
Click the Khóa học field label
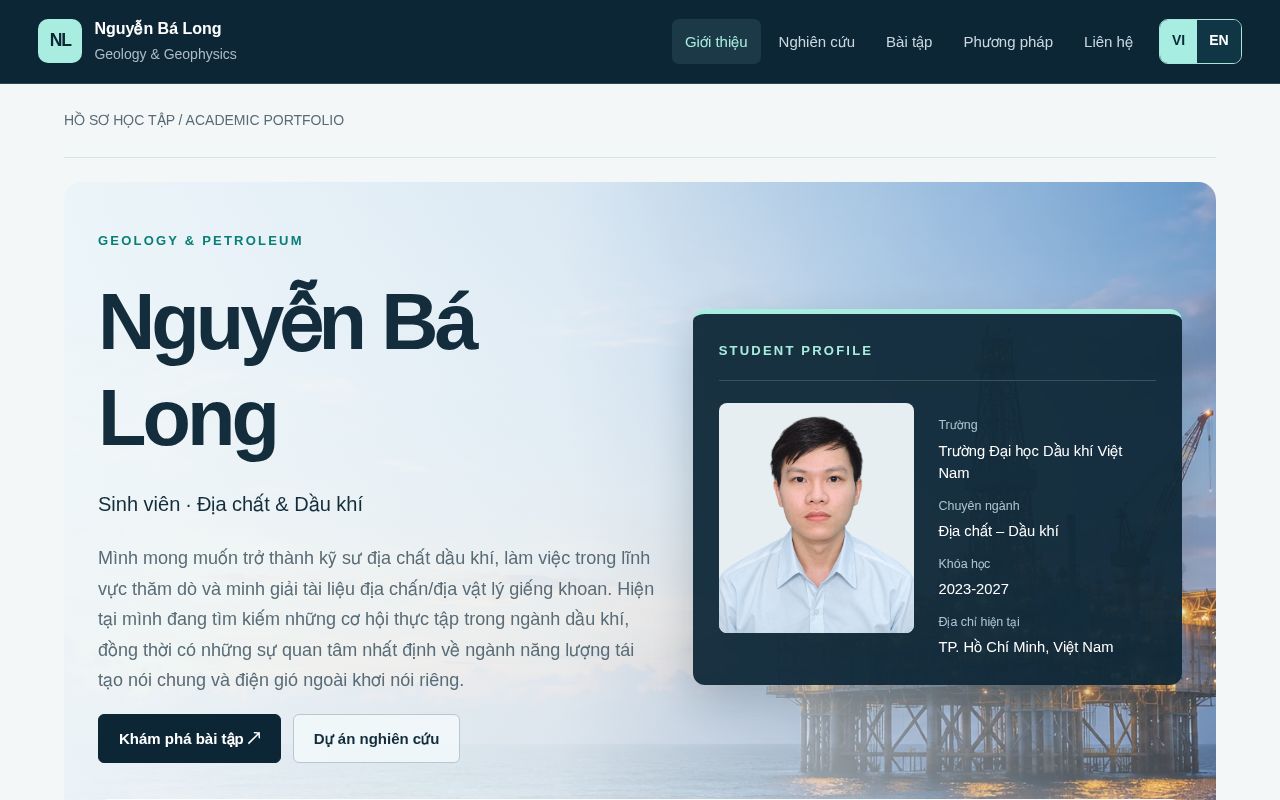tap(964, 563)
